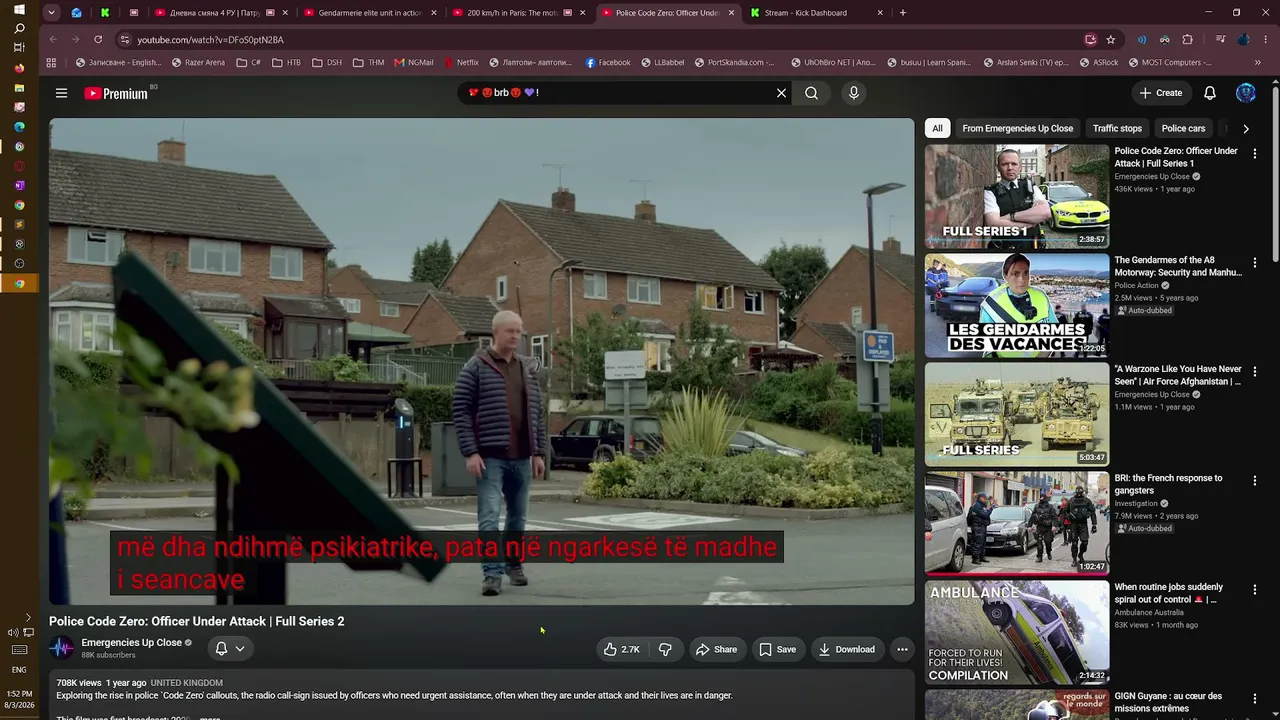Clear the YouTube search box text

782,93
